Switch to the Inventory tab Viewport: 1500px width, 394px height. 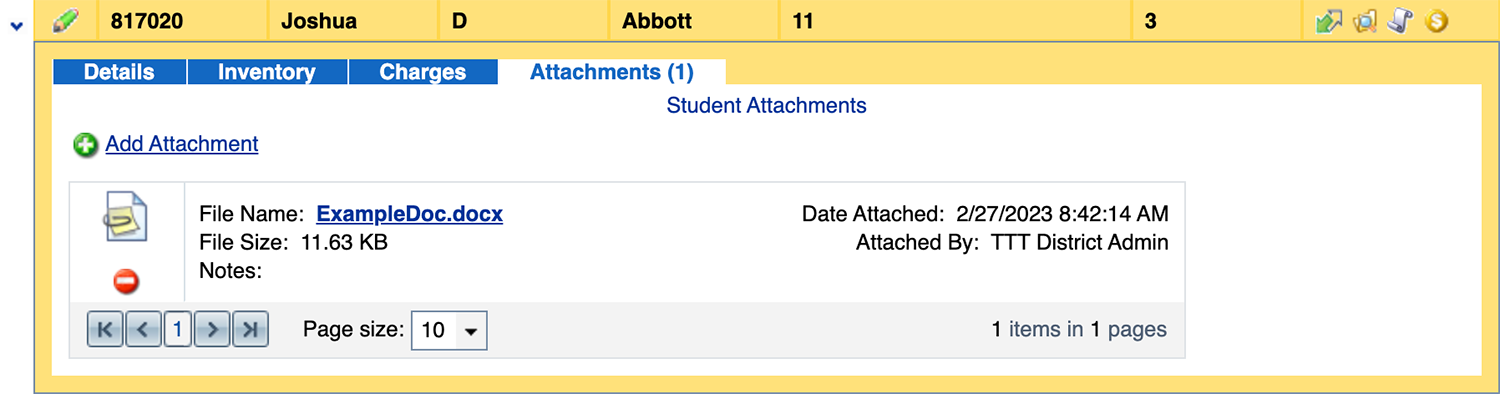[267, 72]
